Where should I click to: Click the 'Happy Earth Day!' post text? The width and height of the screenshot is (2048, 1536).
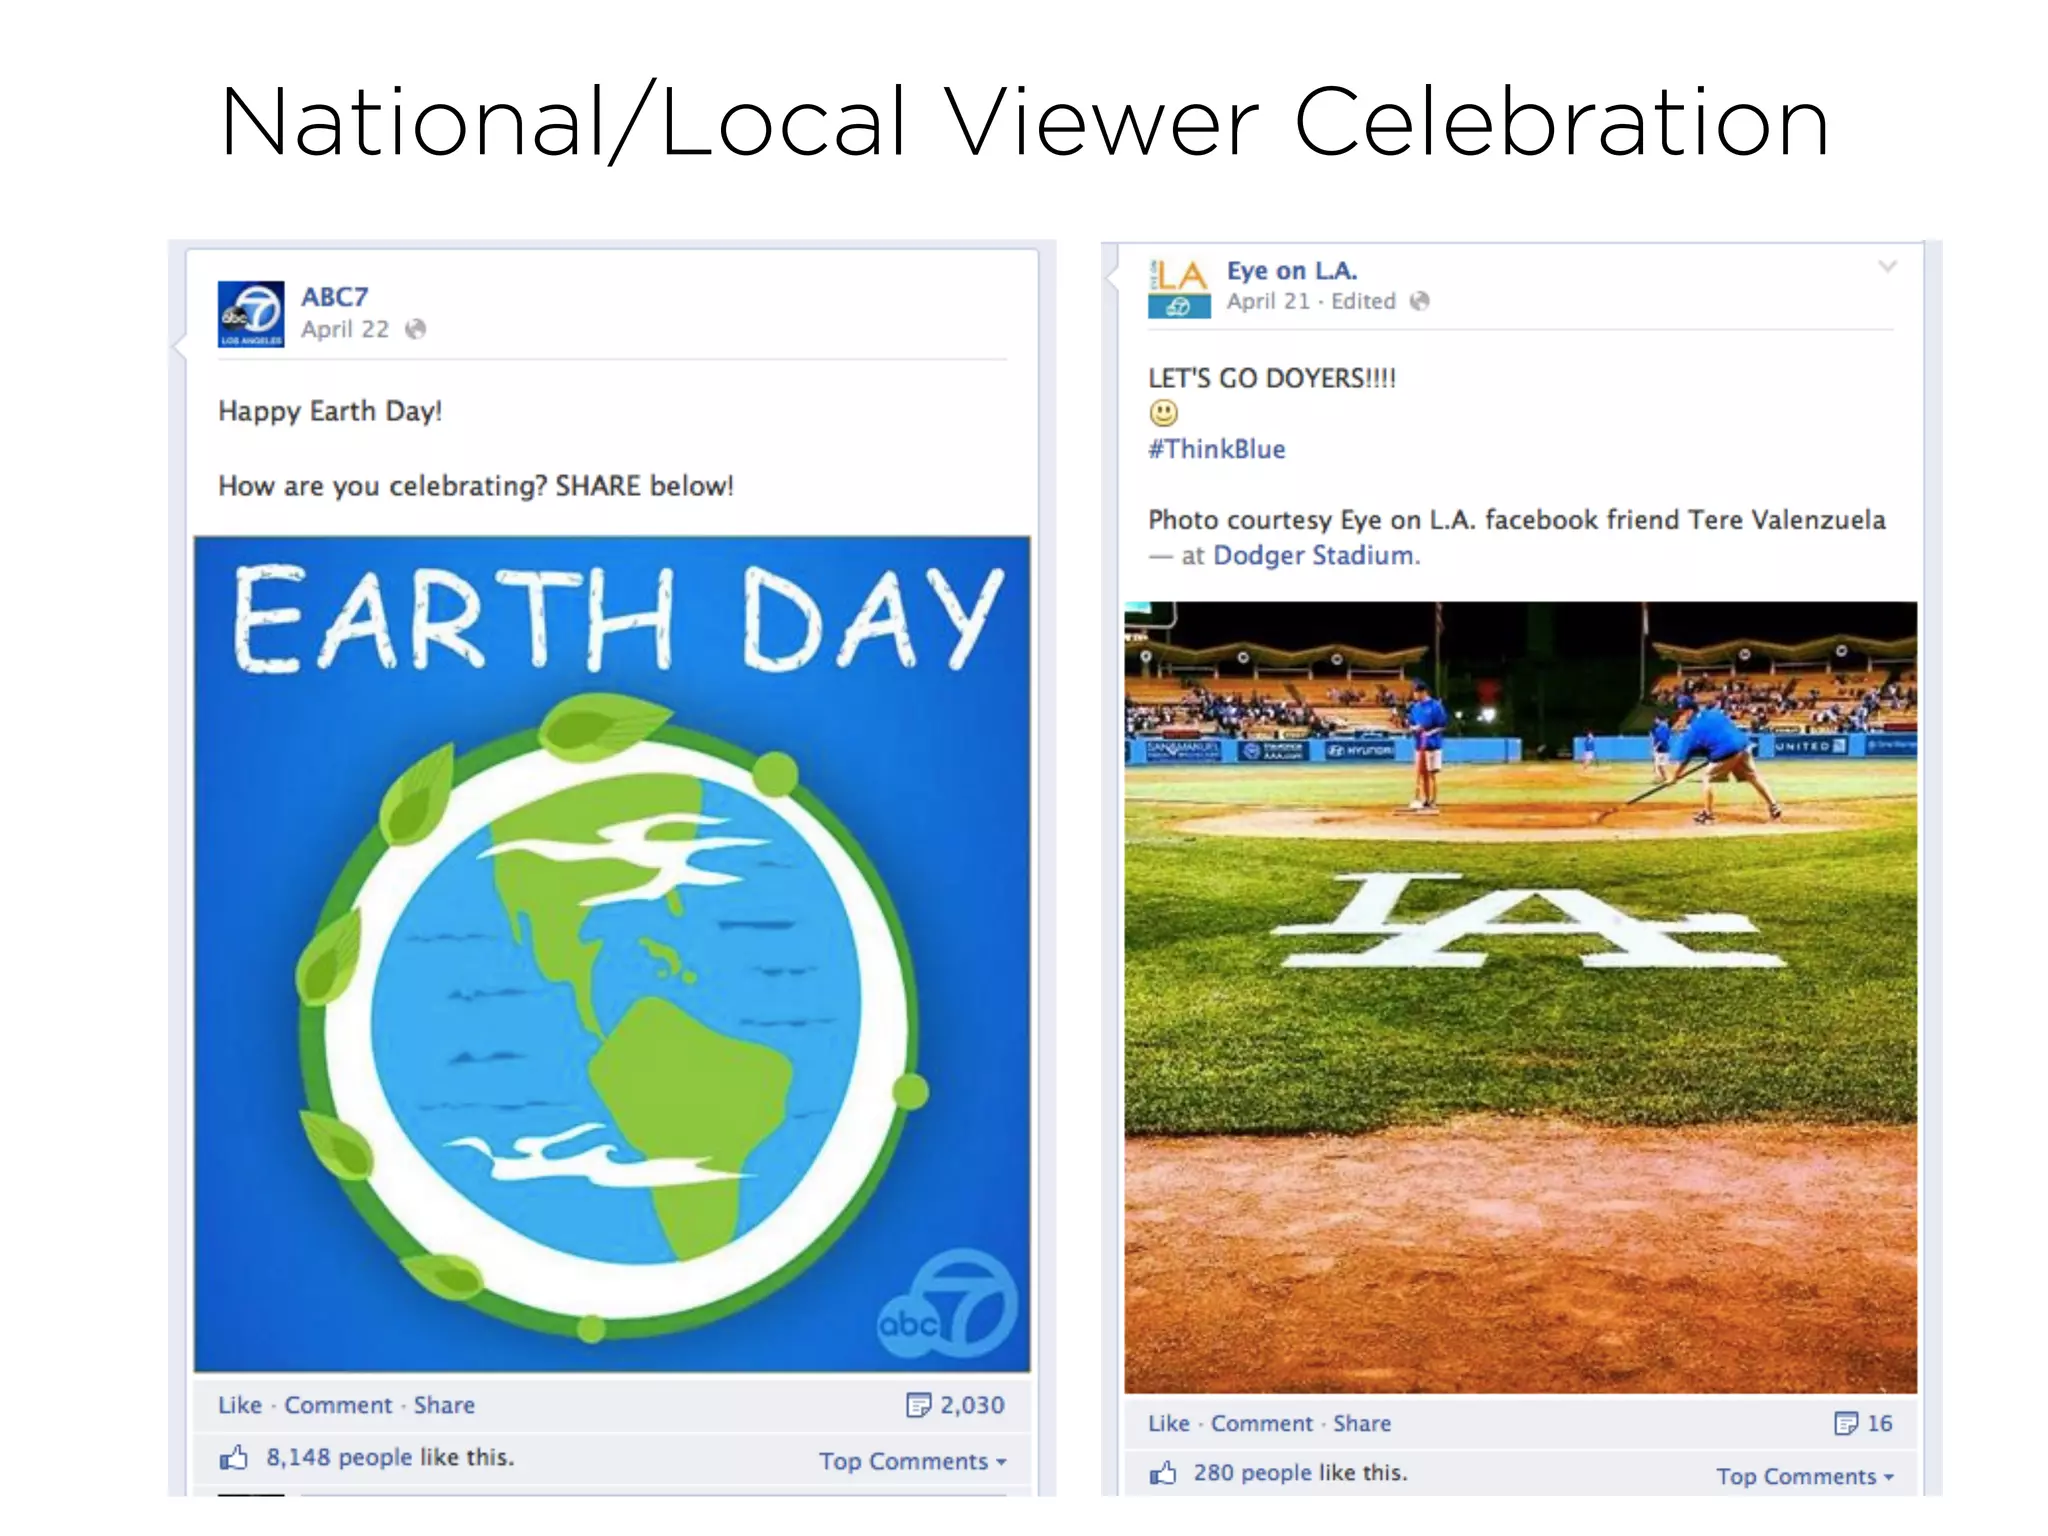coord(330,411)
